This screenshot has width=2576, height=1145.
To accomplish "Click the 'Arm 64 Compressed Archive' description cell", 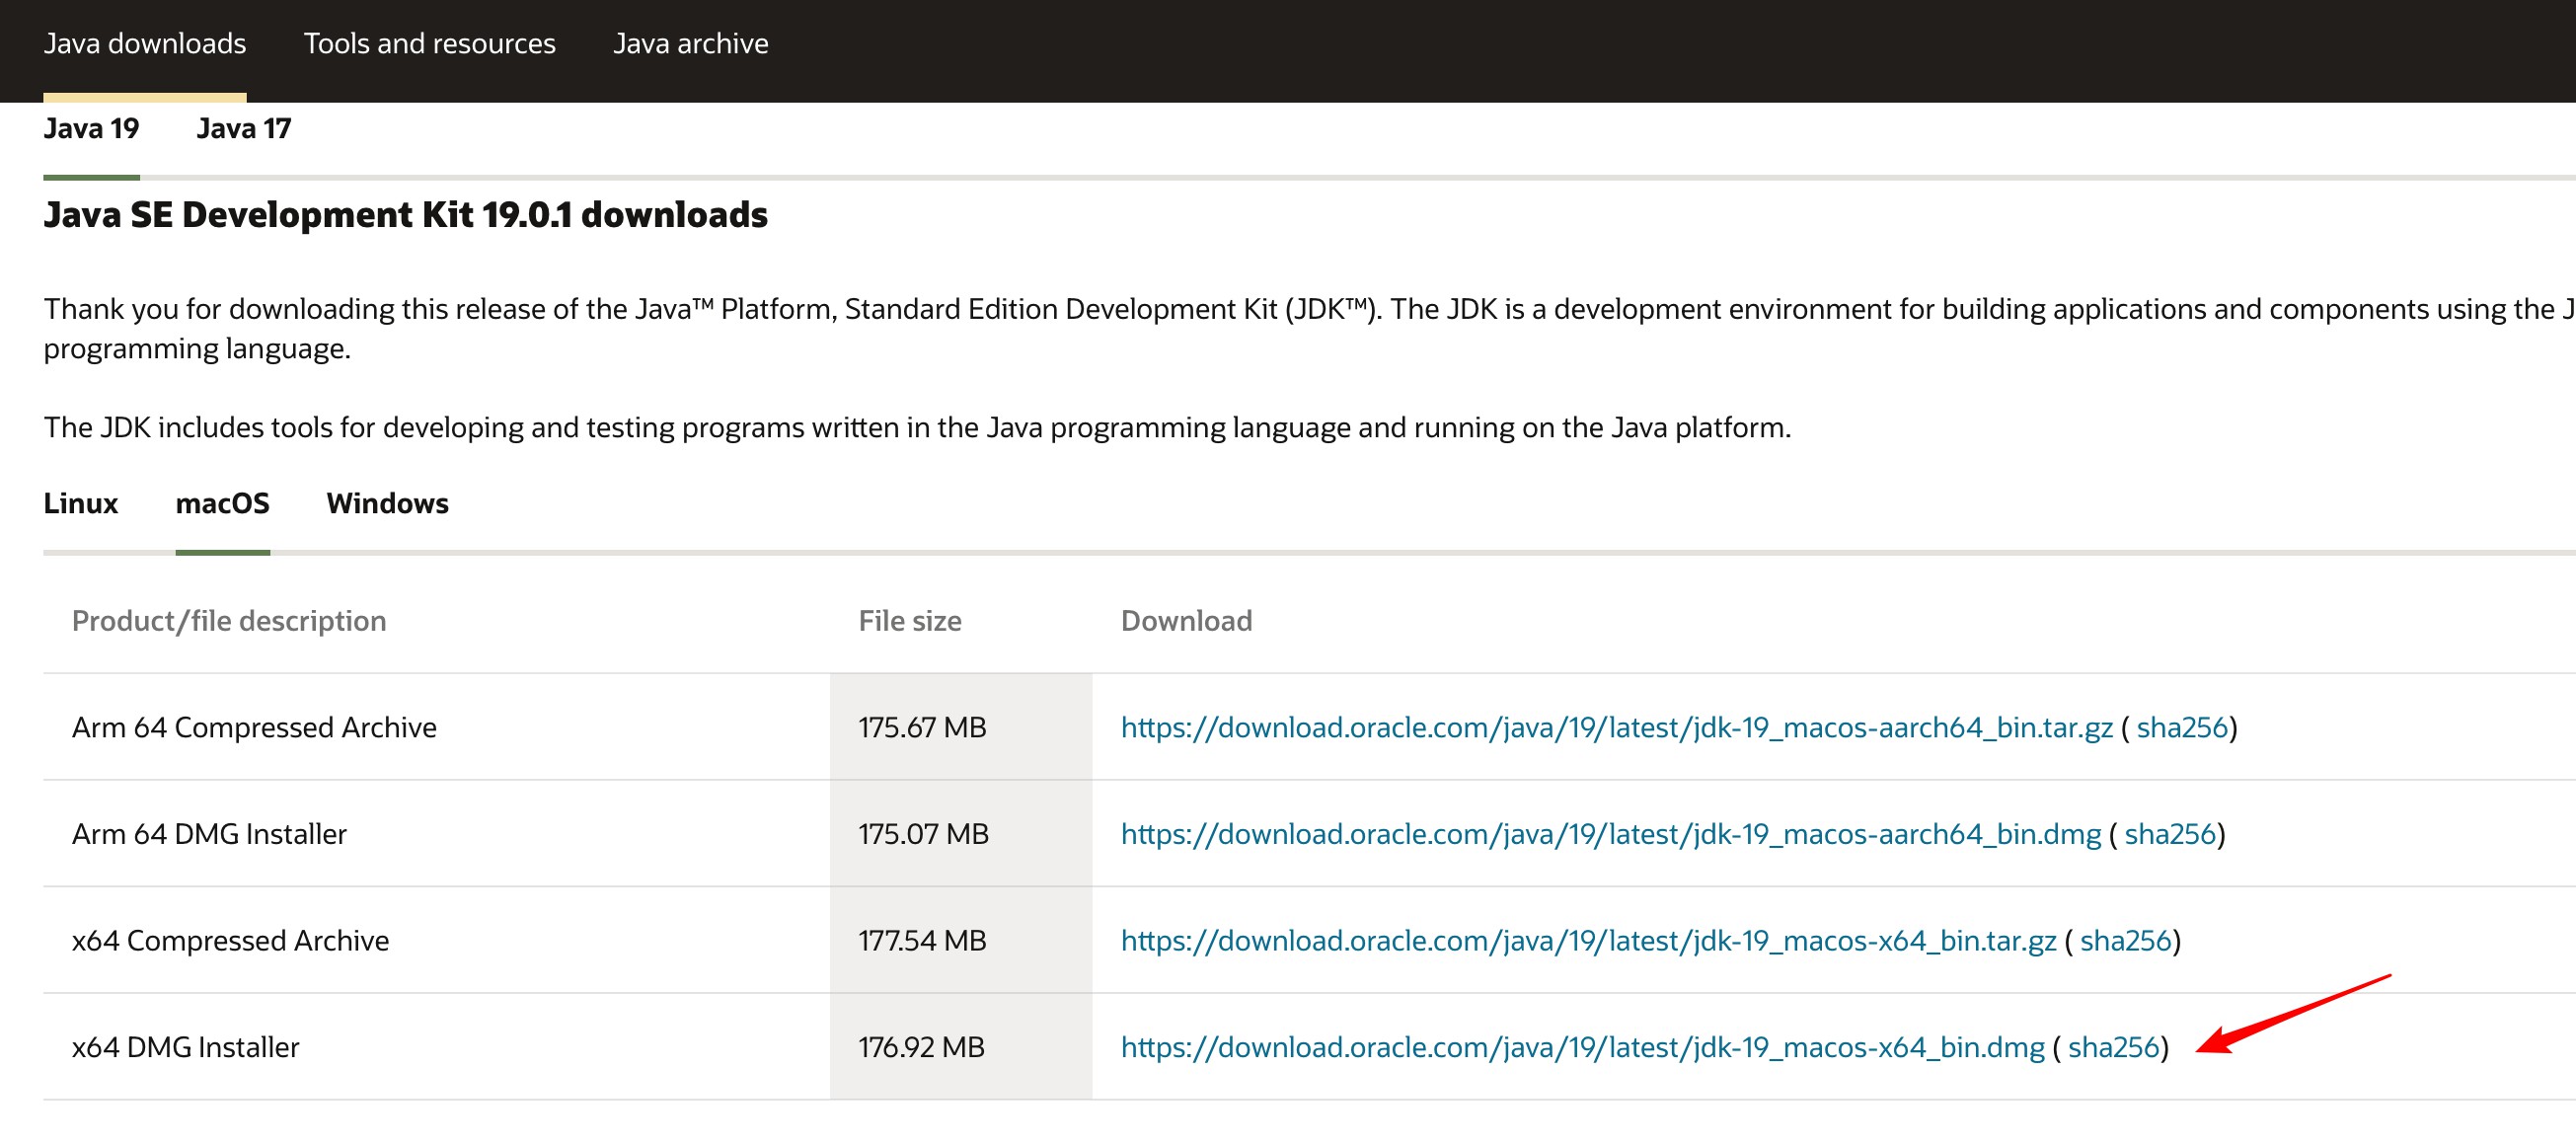I will point(436,728).
